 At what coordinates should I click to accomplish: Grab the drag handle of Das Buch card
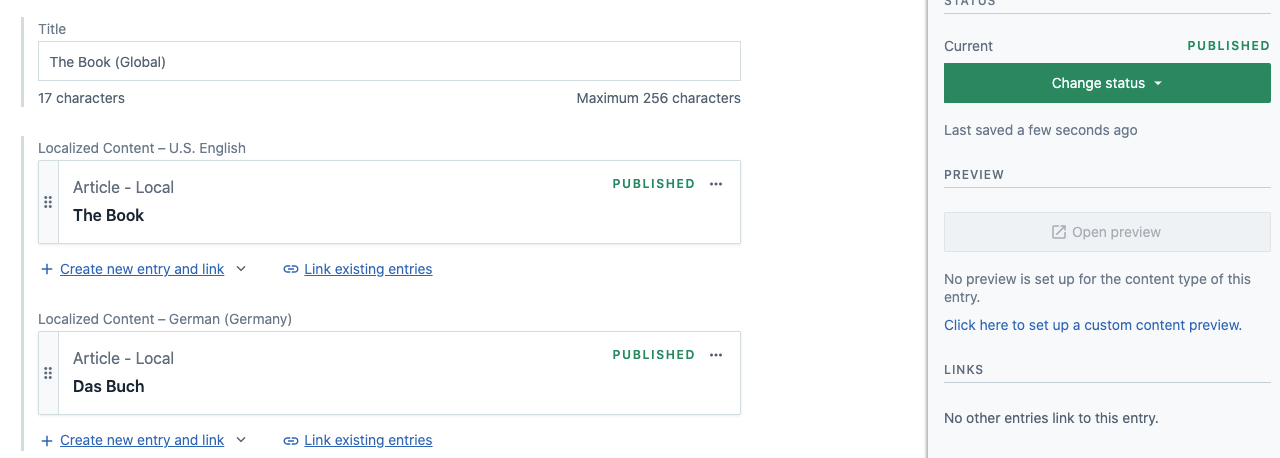[48, 373]
